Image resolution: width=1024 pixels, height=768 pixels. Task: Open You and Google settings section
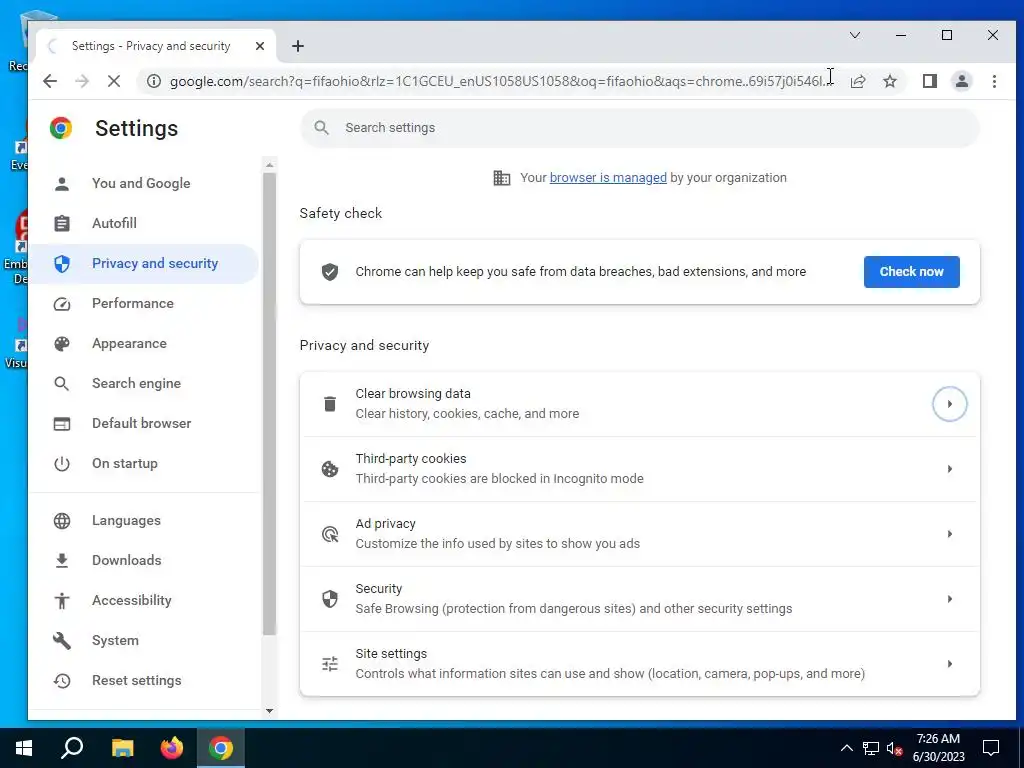[x=145, y=184]
